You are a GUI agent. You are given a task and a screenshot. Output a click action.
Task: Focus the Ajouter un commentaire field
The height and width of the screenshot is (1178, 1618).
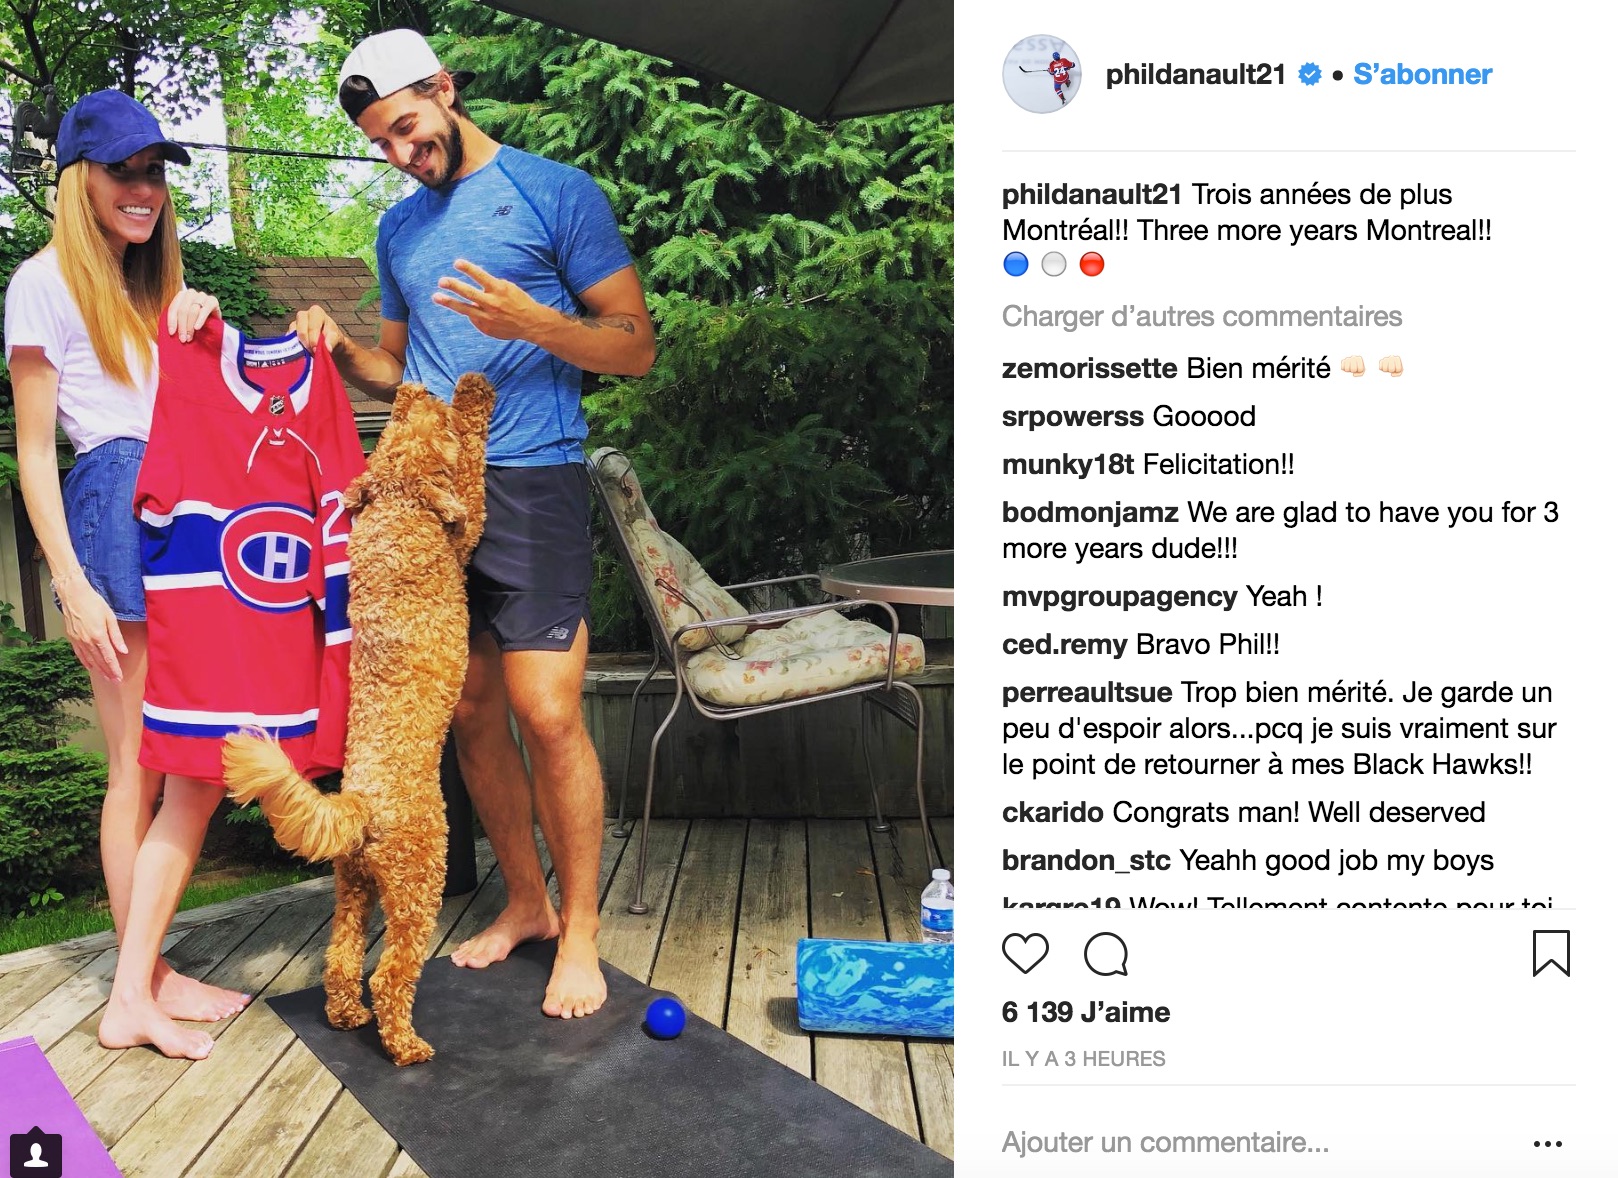pos(1260,1142)
